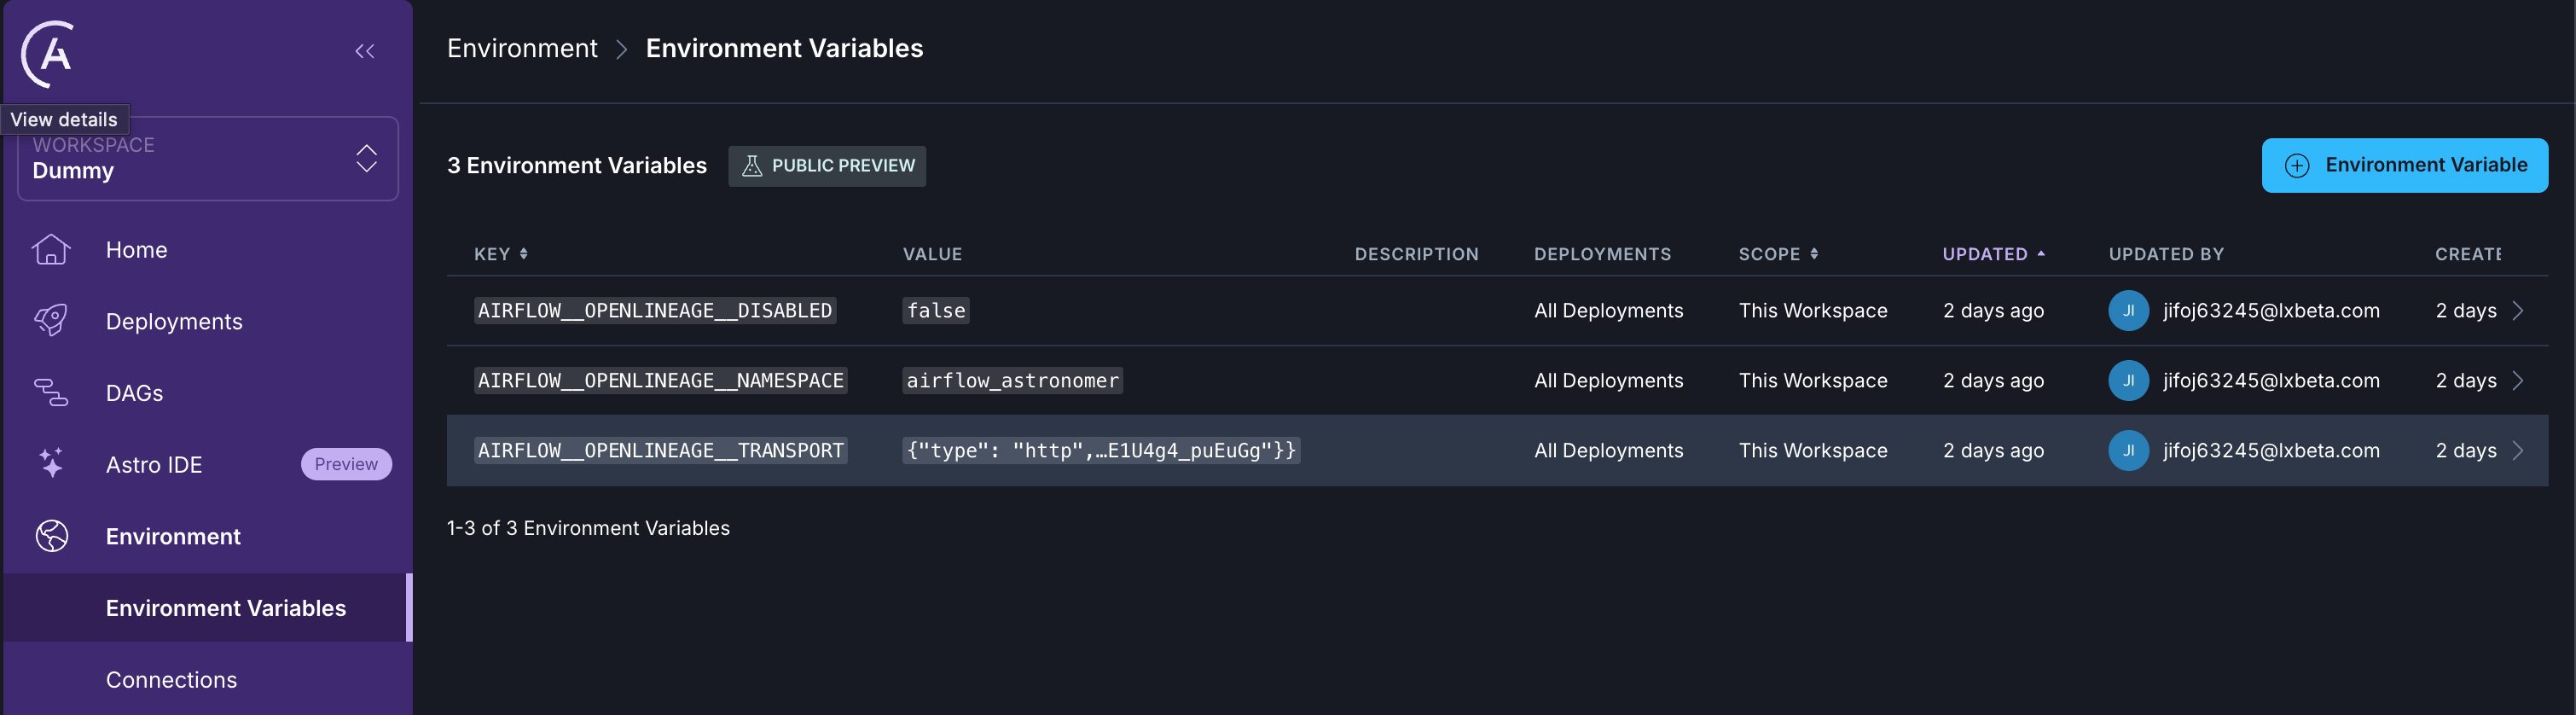Open the Dummy workspace switcher
This screenshot has width=2576, height=715.
pos(208,159)
